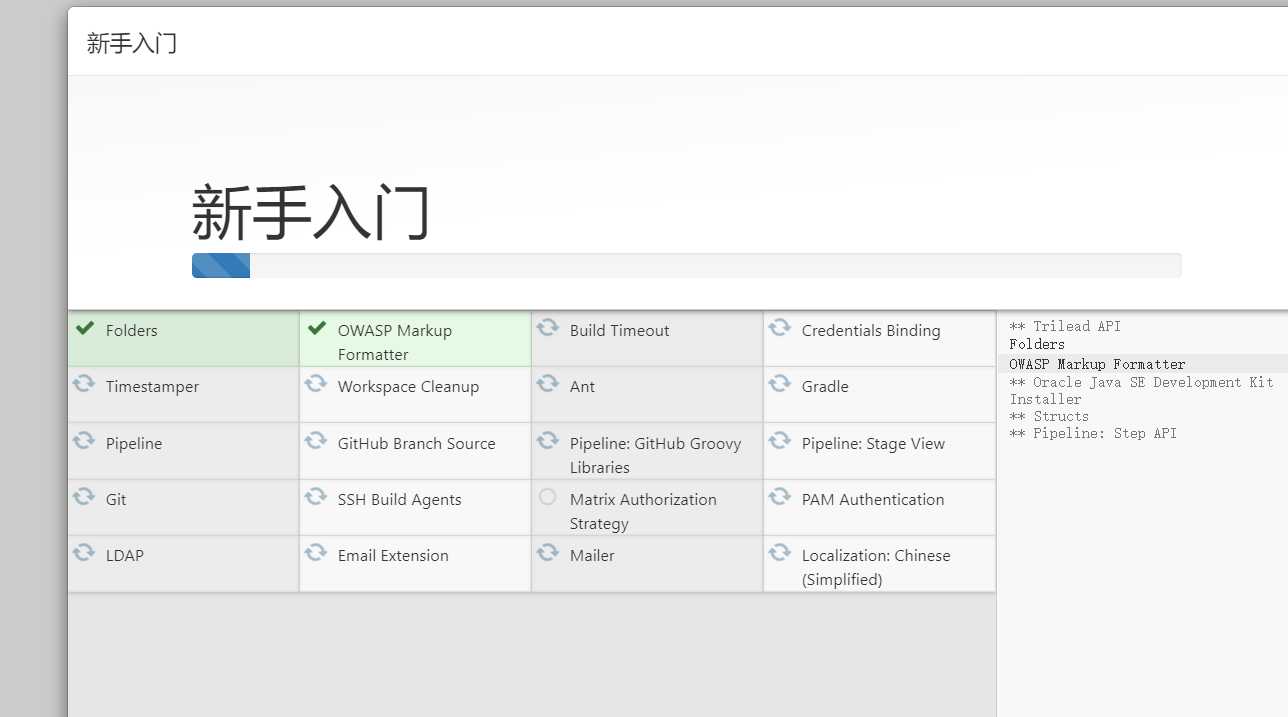This screenshot has height=717, width=1288.
Task: Click the large 新手入门 heading
Action: tap(311, 212)
